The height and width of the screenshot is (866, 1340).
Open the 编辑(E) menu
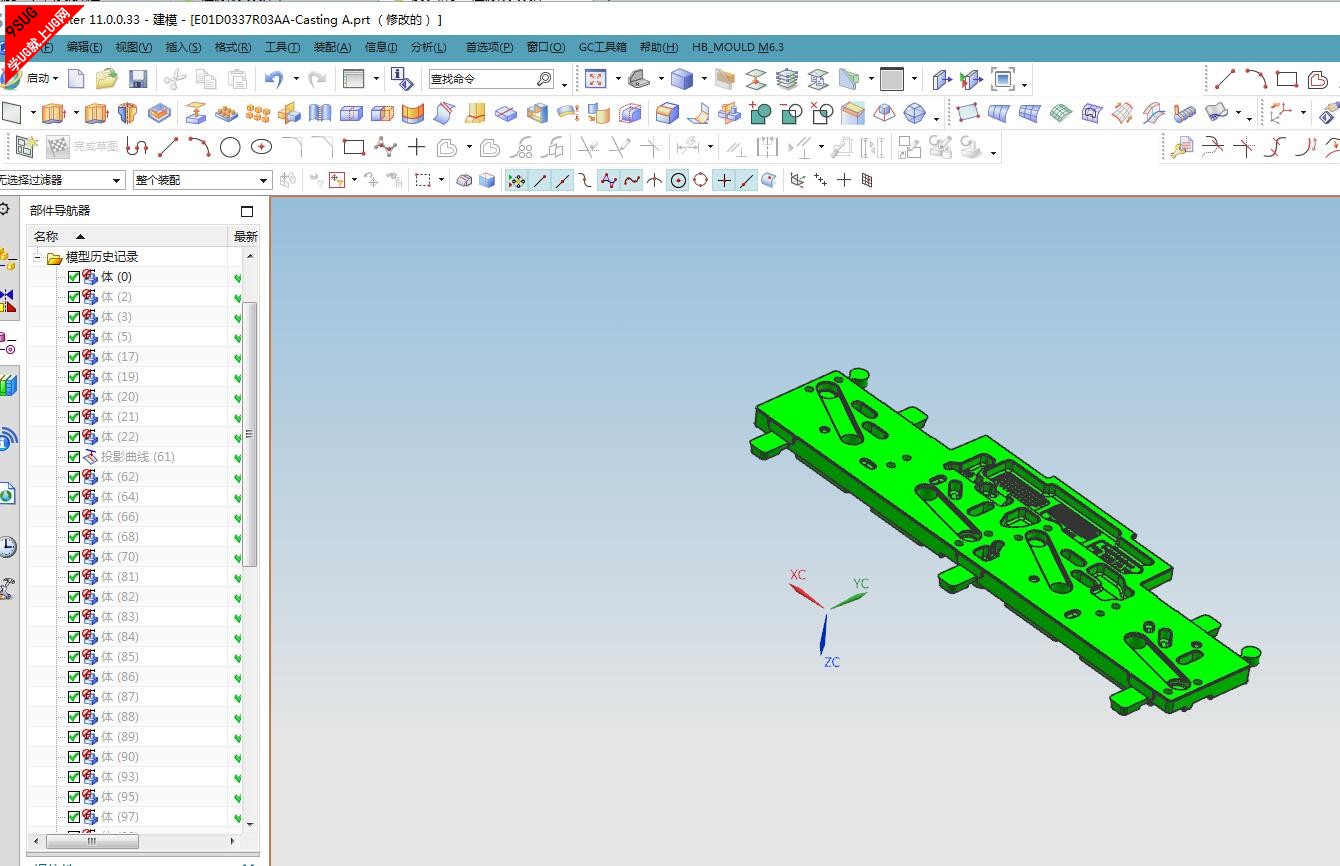(84, 47)
